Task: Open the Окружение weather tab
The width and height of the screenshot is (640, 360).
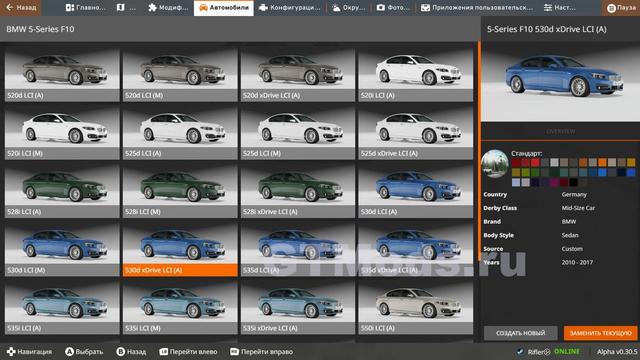Action: (348, 8)
